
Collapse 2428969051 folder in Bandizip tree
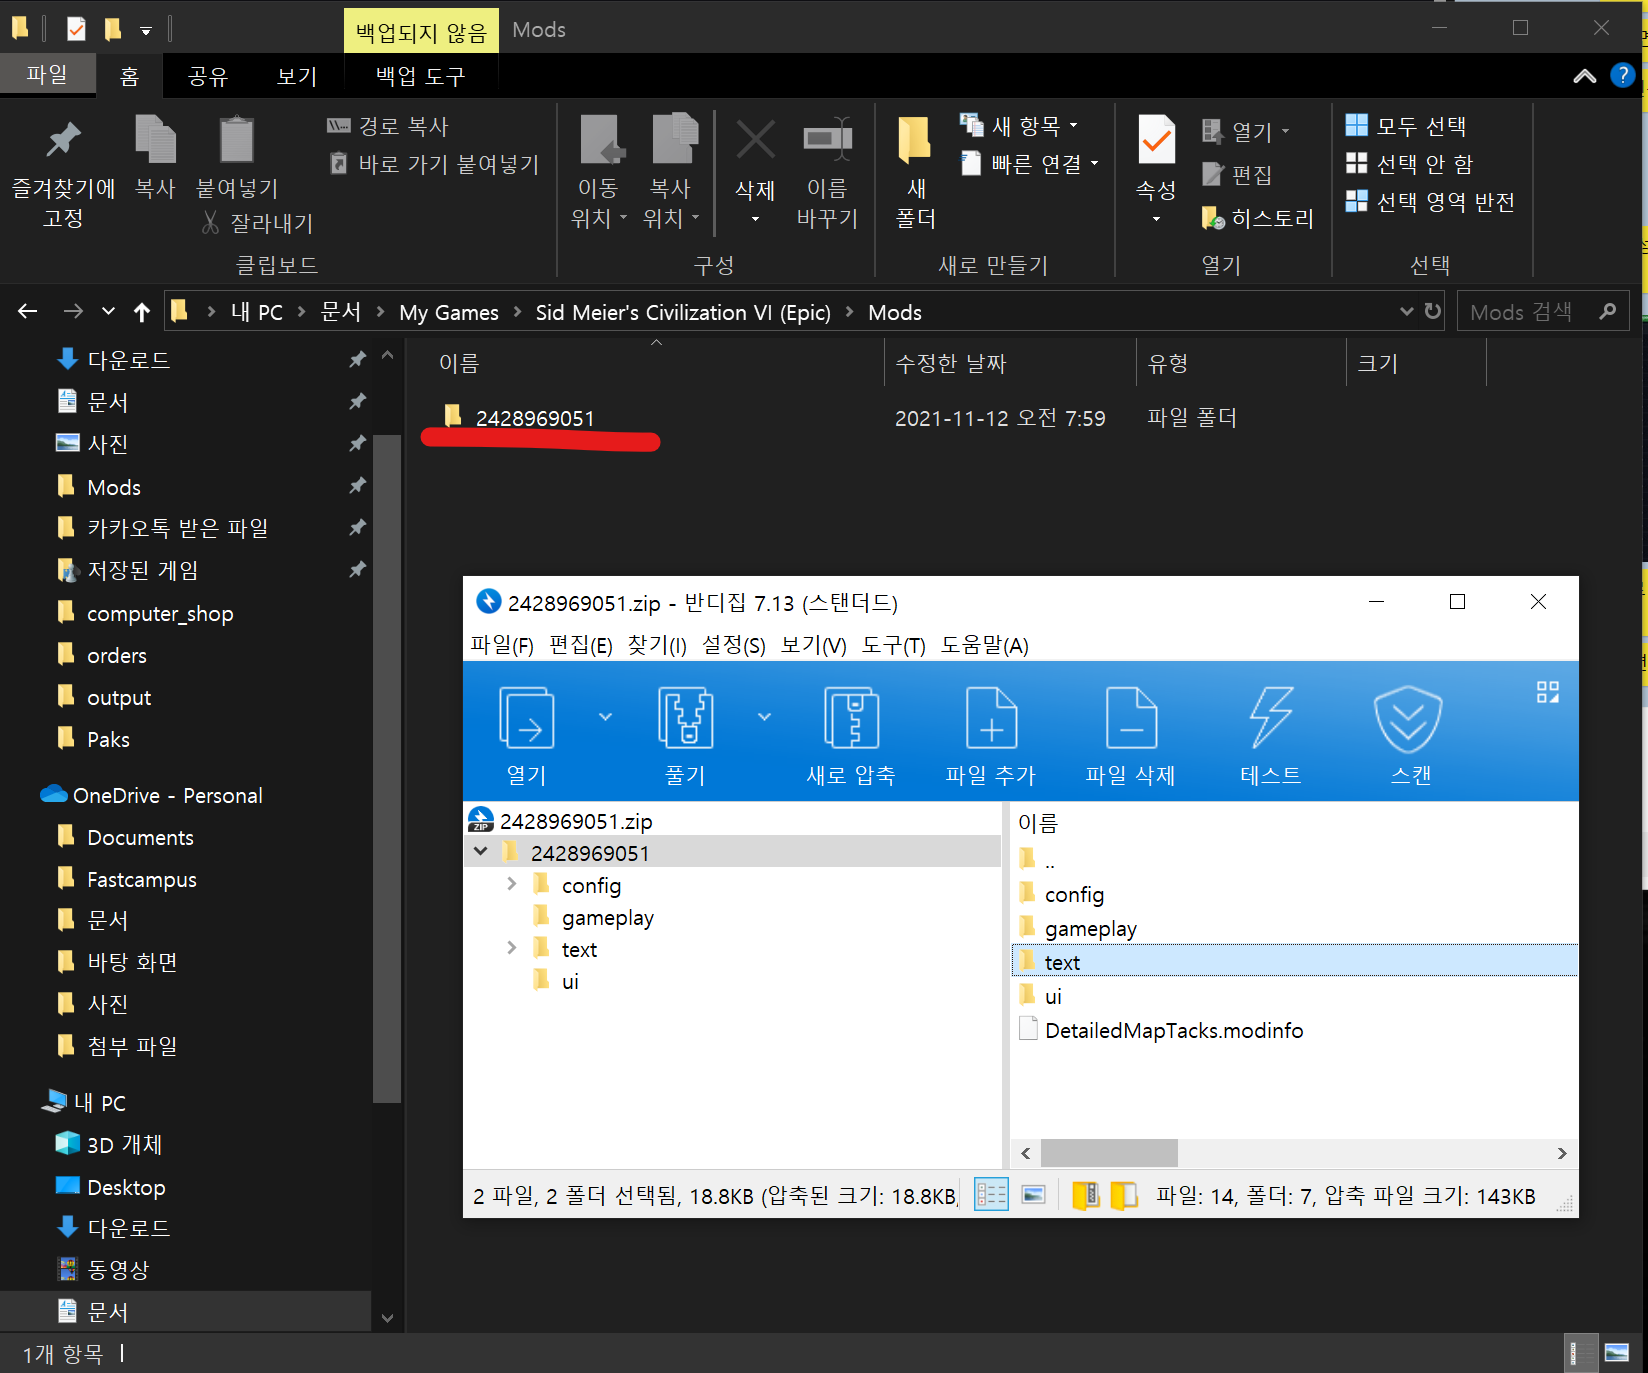point(481,852)
